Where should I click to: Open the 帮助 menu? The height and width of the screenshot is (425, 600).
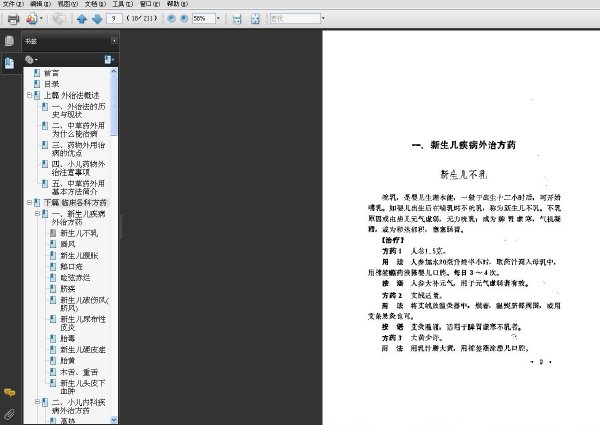[177, 4]
